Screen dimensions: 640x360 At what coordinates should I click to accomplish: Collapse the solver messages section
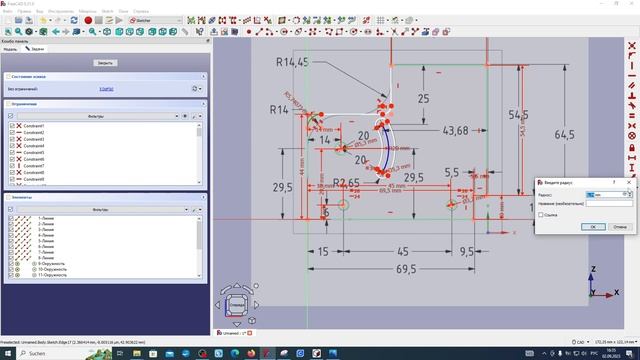point(203,76)
